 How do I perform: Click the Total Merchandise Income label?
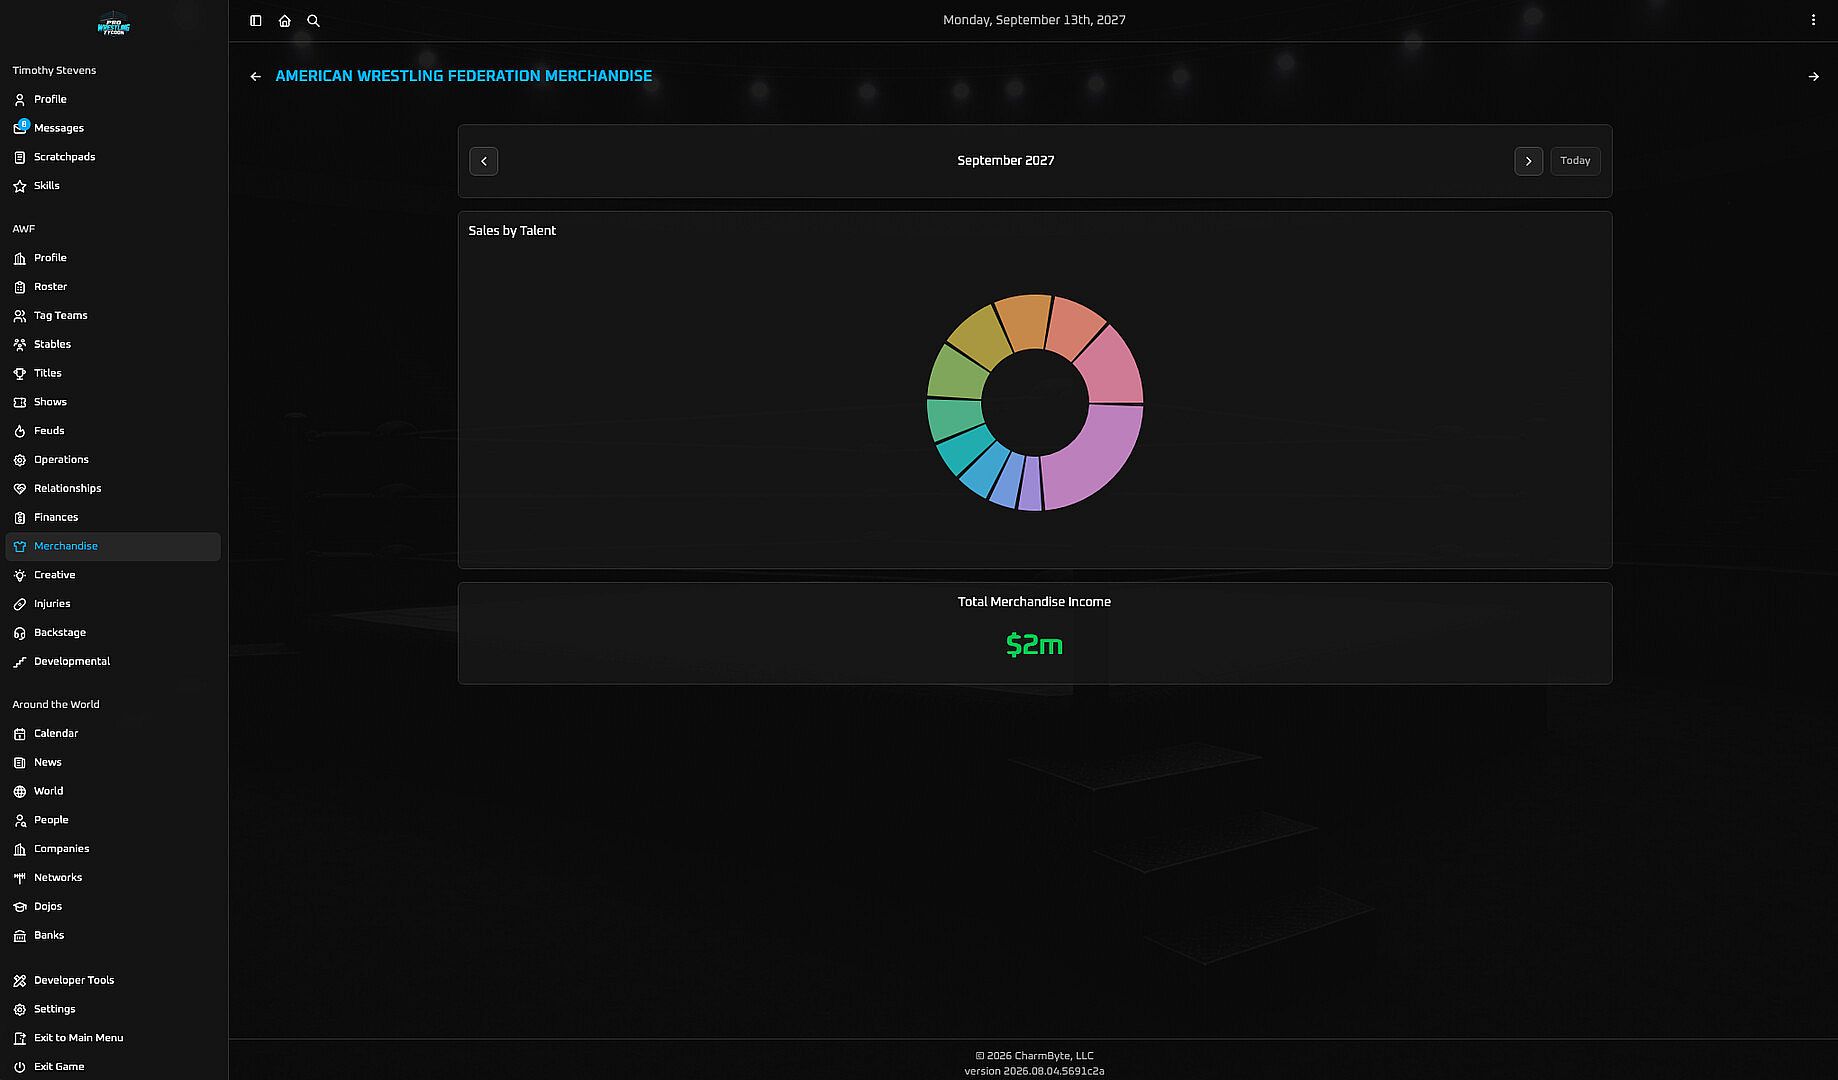pos(1034,602)
